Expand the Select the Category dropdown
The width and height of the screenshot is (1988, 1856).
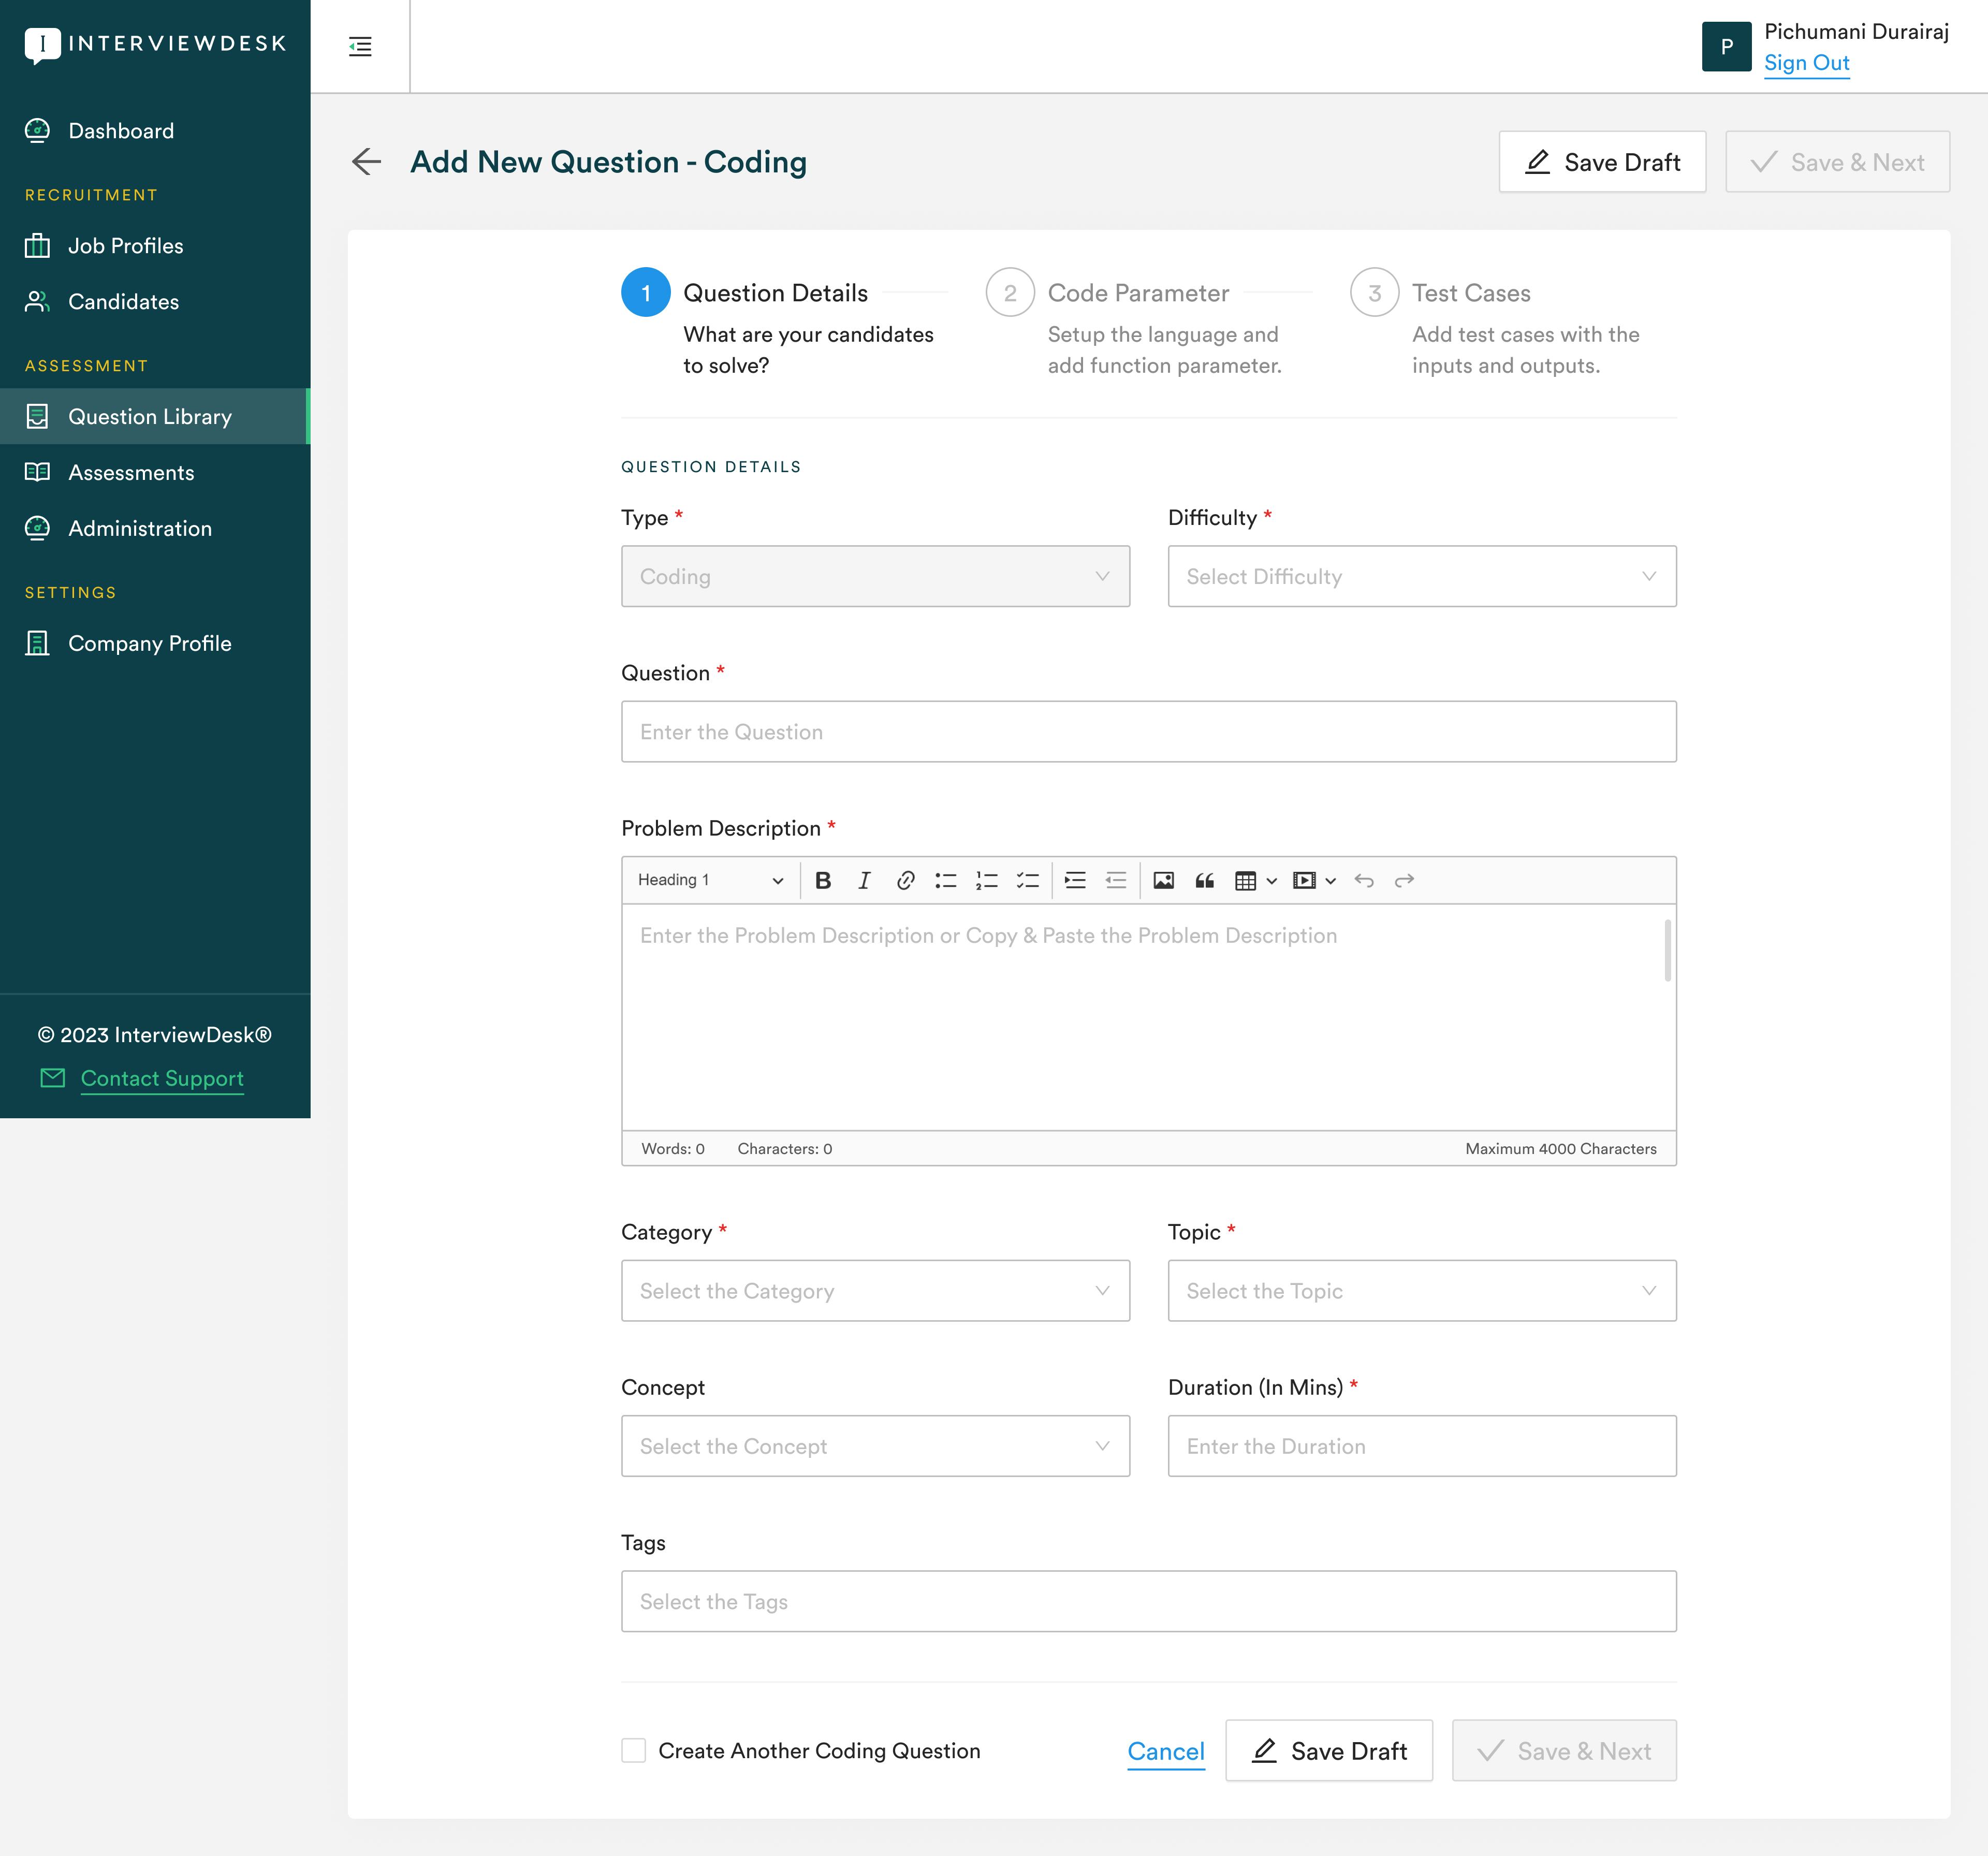875,1291
